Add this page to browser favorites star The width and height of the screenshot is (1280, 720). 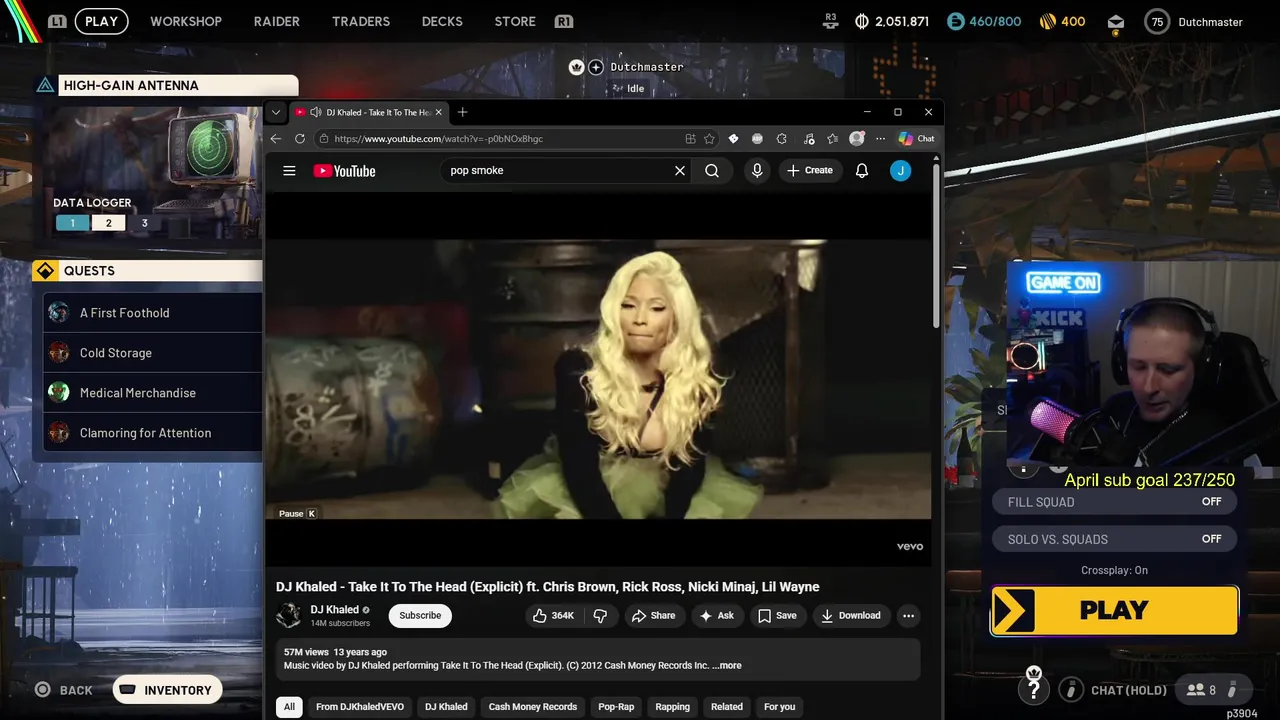pyautogui.click(x=710, y=139)
